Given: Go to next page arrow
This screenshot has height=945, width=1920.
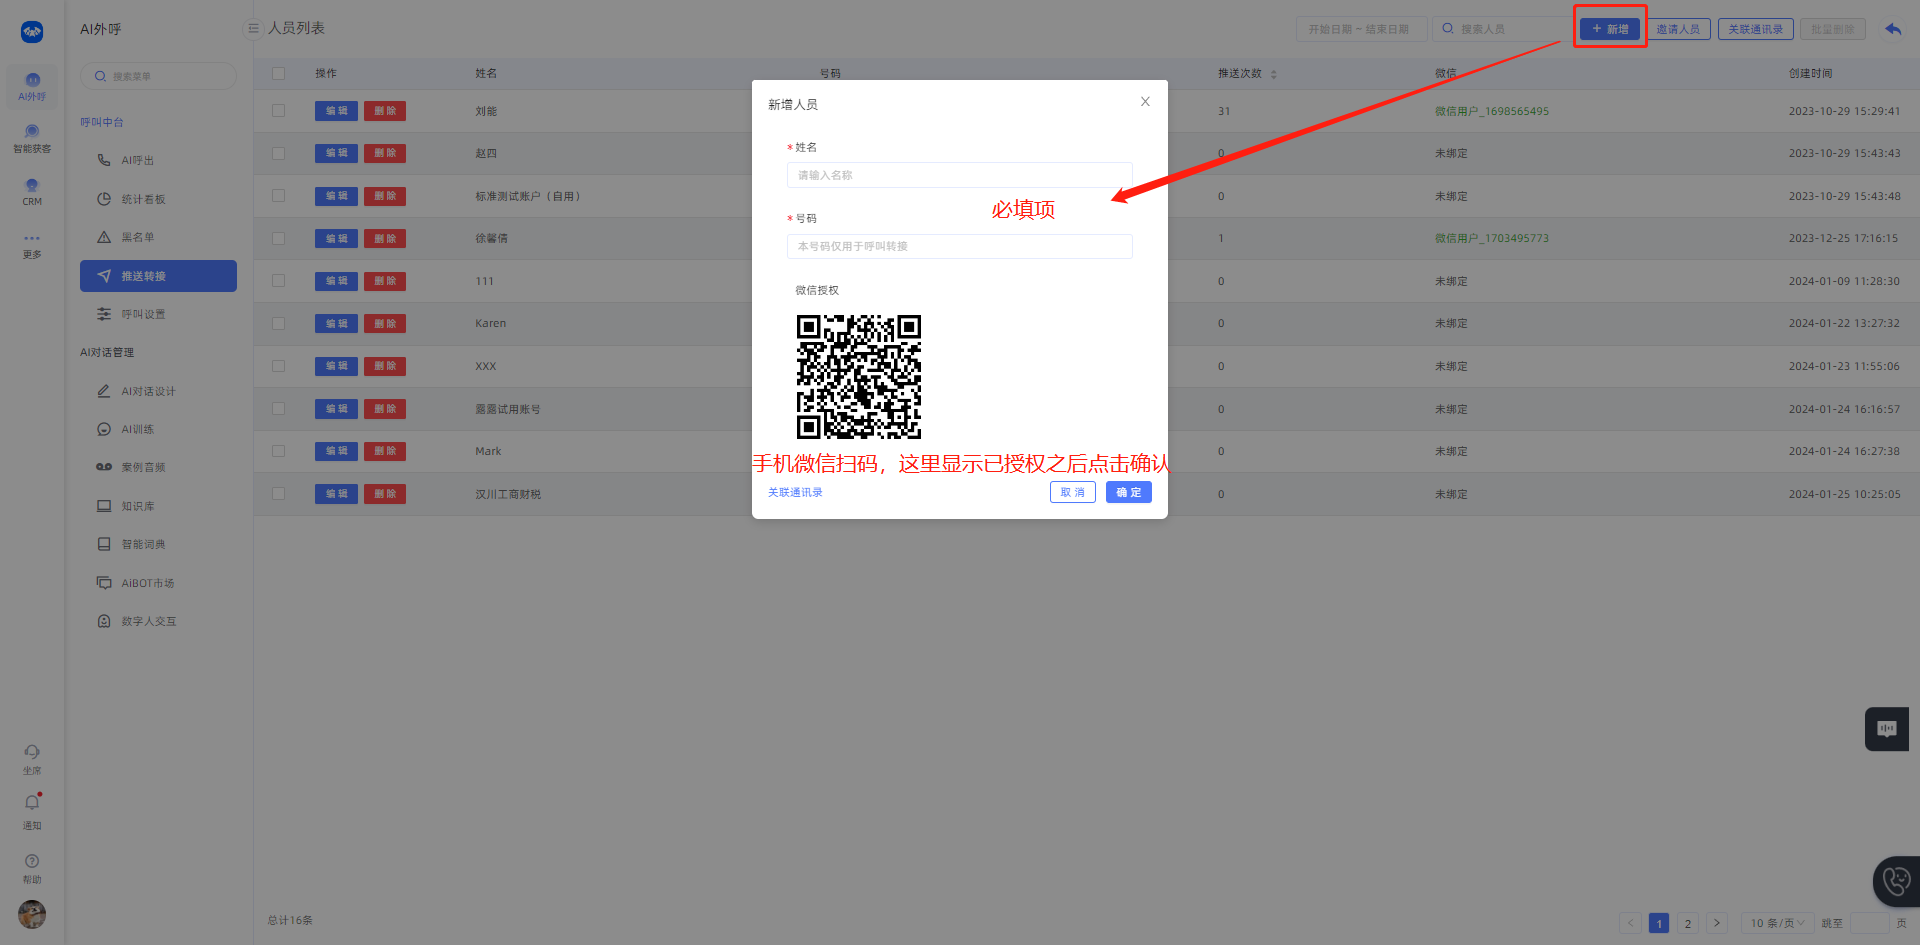Looking at the screenshot, I should coord(1717,923).
